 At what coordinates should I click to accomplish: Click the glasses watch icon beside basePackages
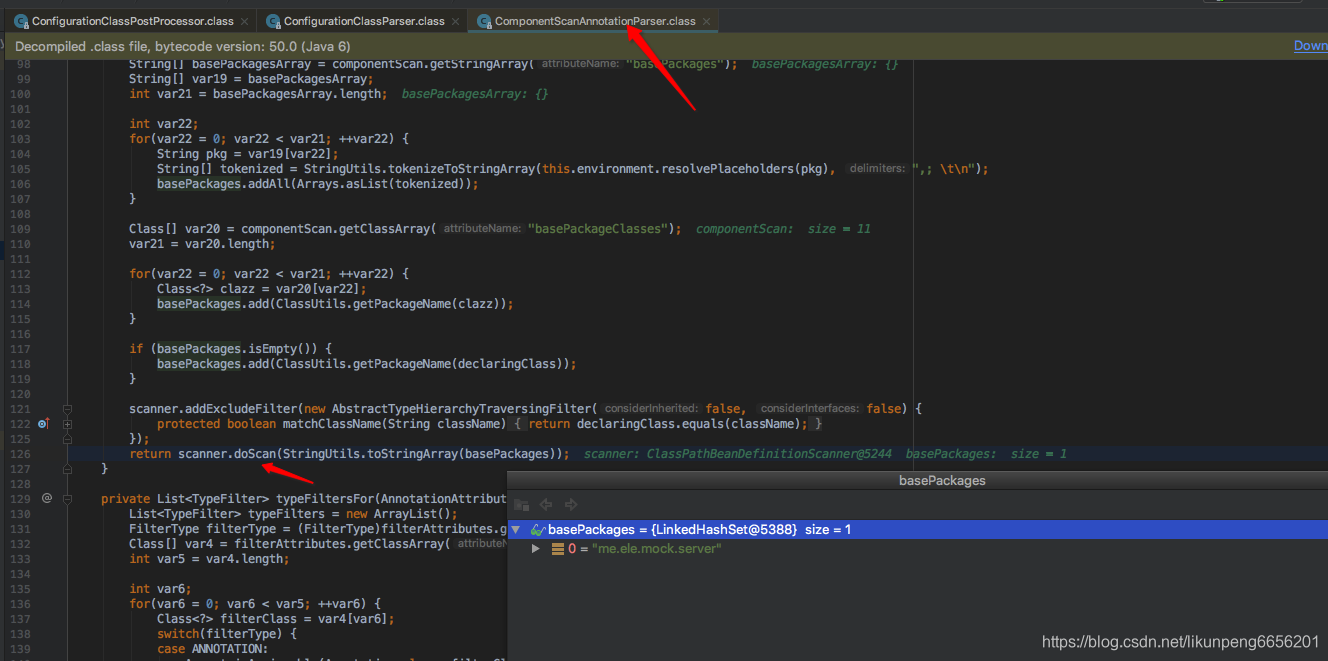pyautogui.click(x=537, y=529)
